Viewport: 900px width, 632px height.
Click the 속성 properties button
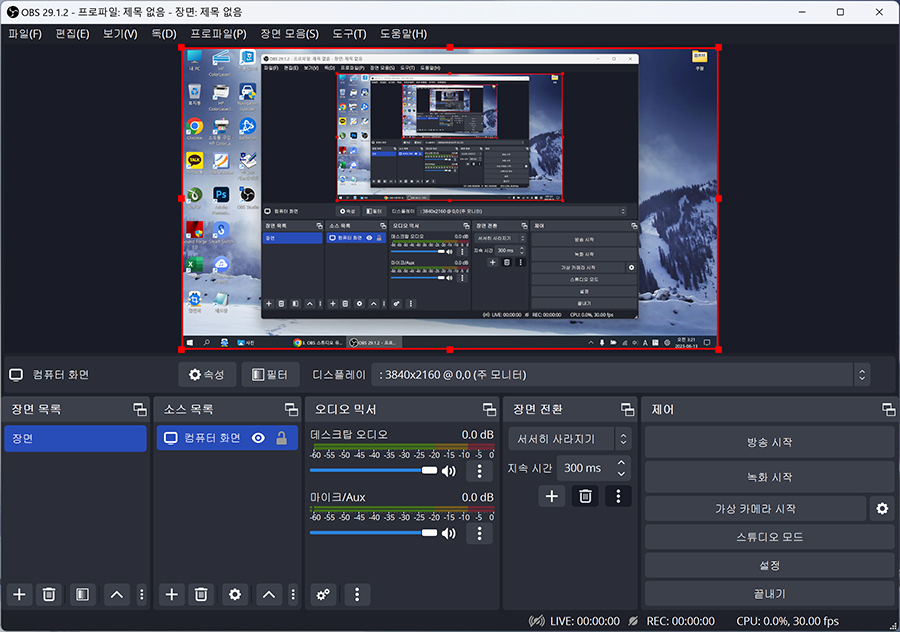207,375
